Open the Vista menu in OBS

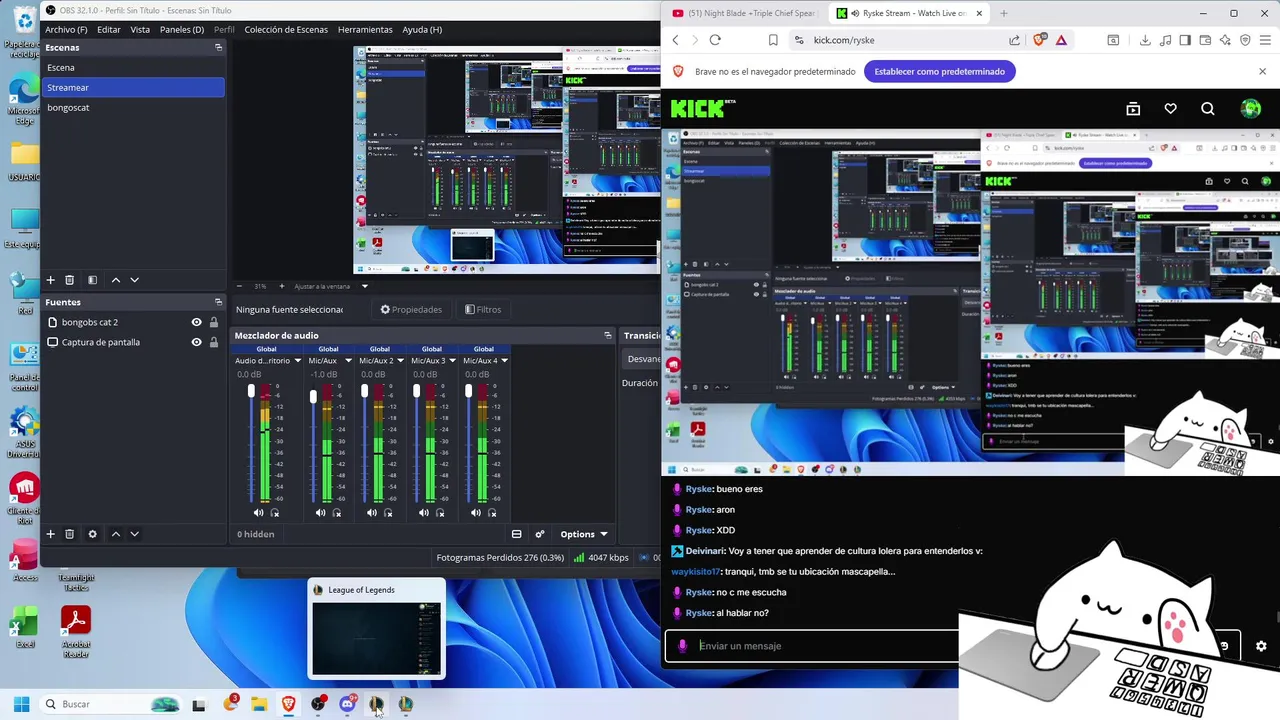click(140, 29)
